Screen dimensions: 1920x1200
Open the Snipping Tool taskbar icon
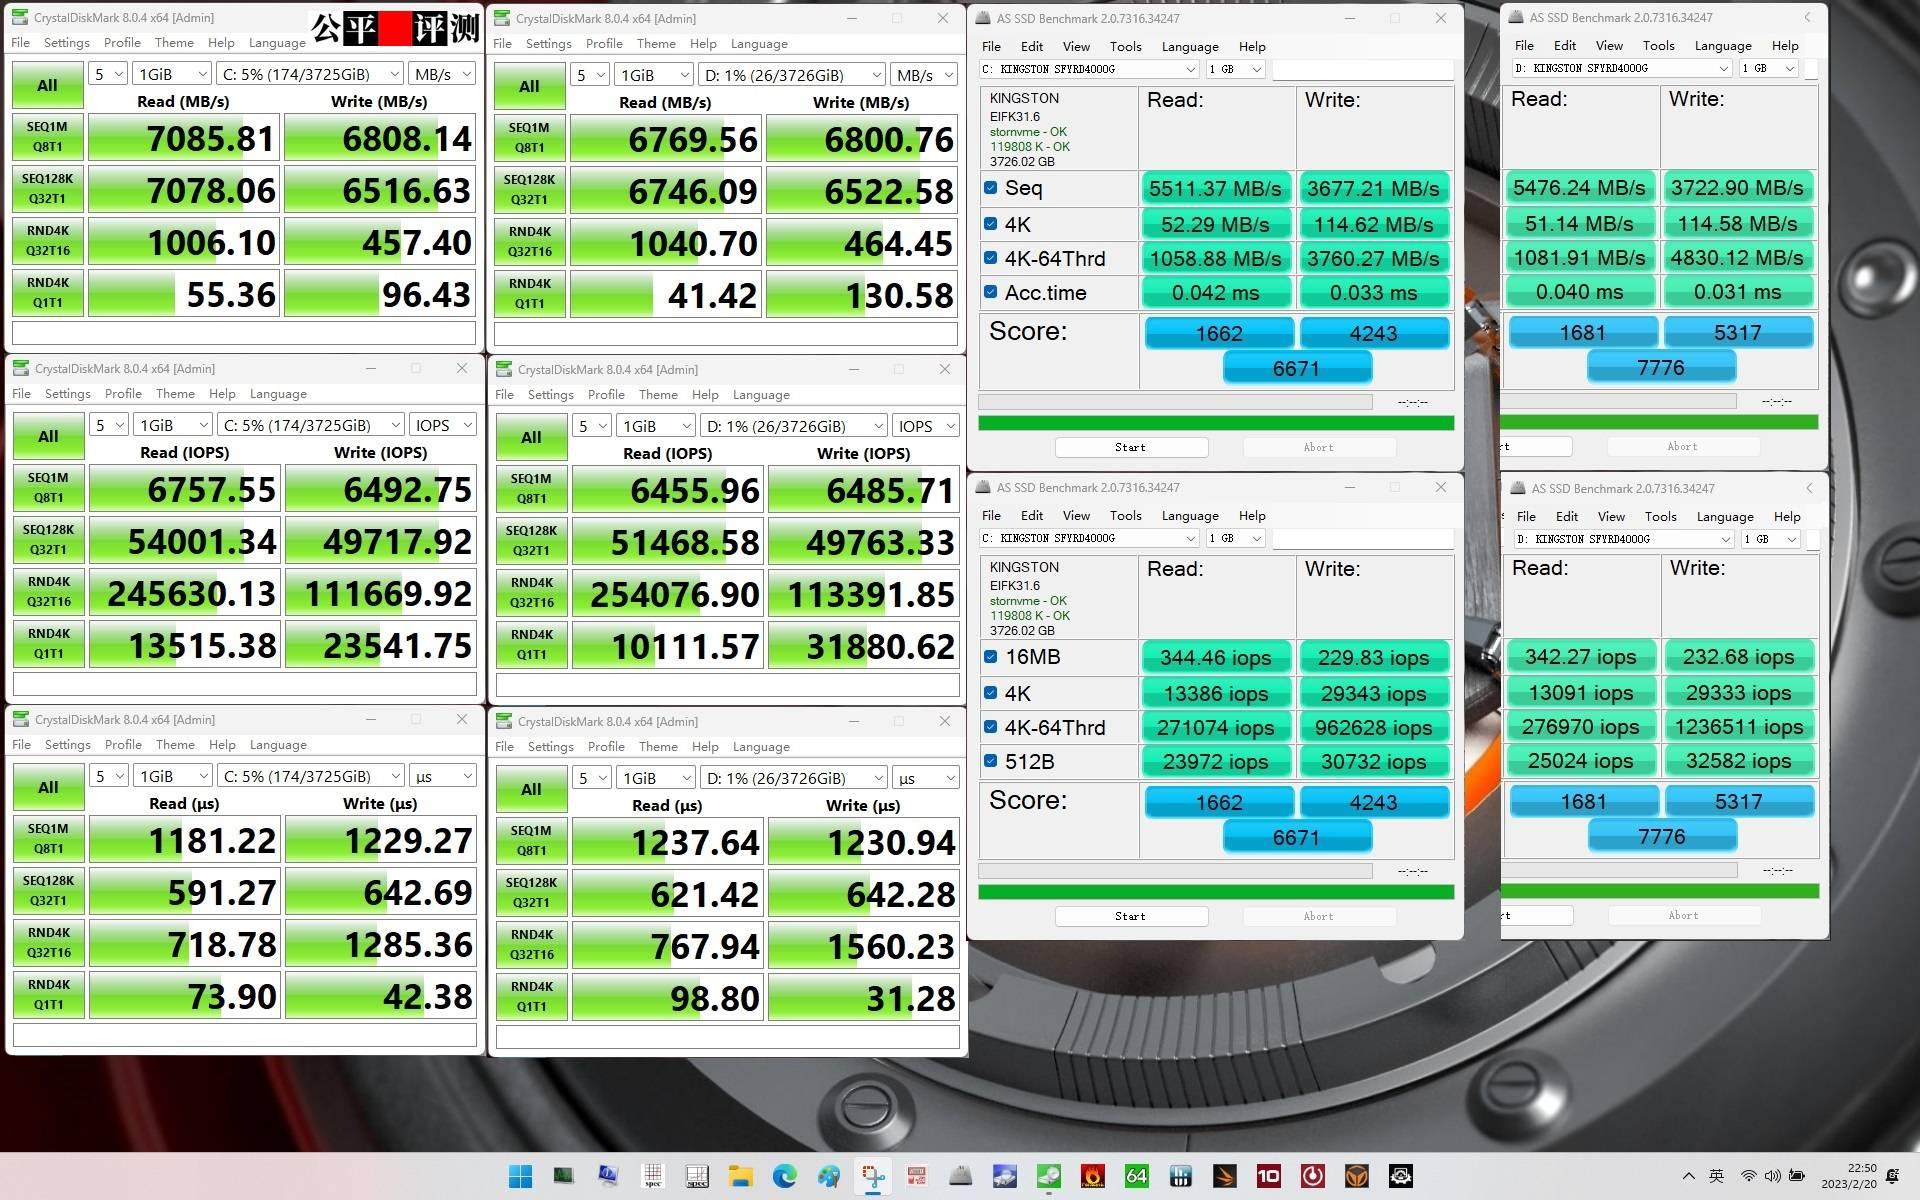click(872, 1176)
